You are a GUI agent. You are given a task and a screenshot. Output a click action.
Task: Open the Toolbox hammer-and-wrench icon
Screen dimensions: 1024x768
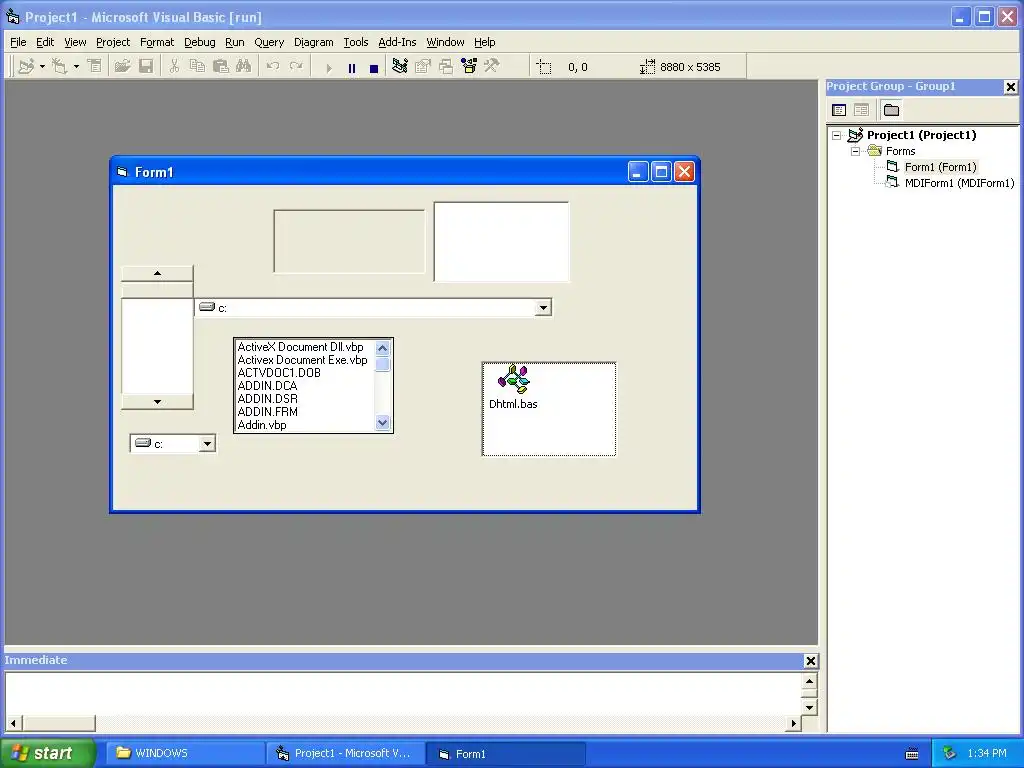pos(492,67)
